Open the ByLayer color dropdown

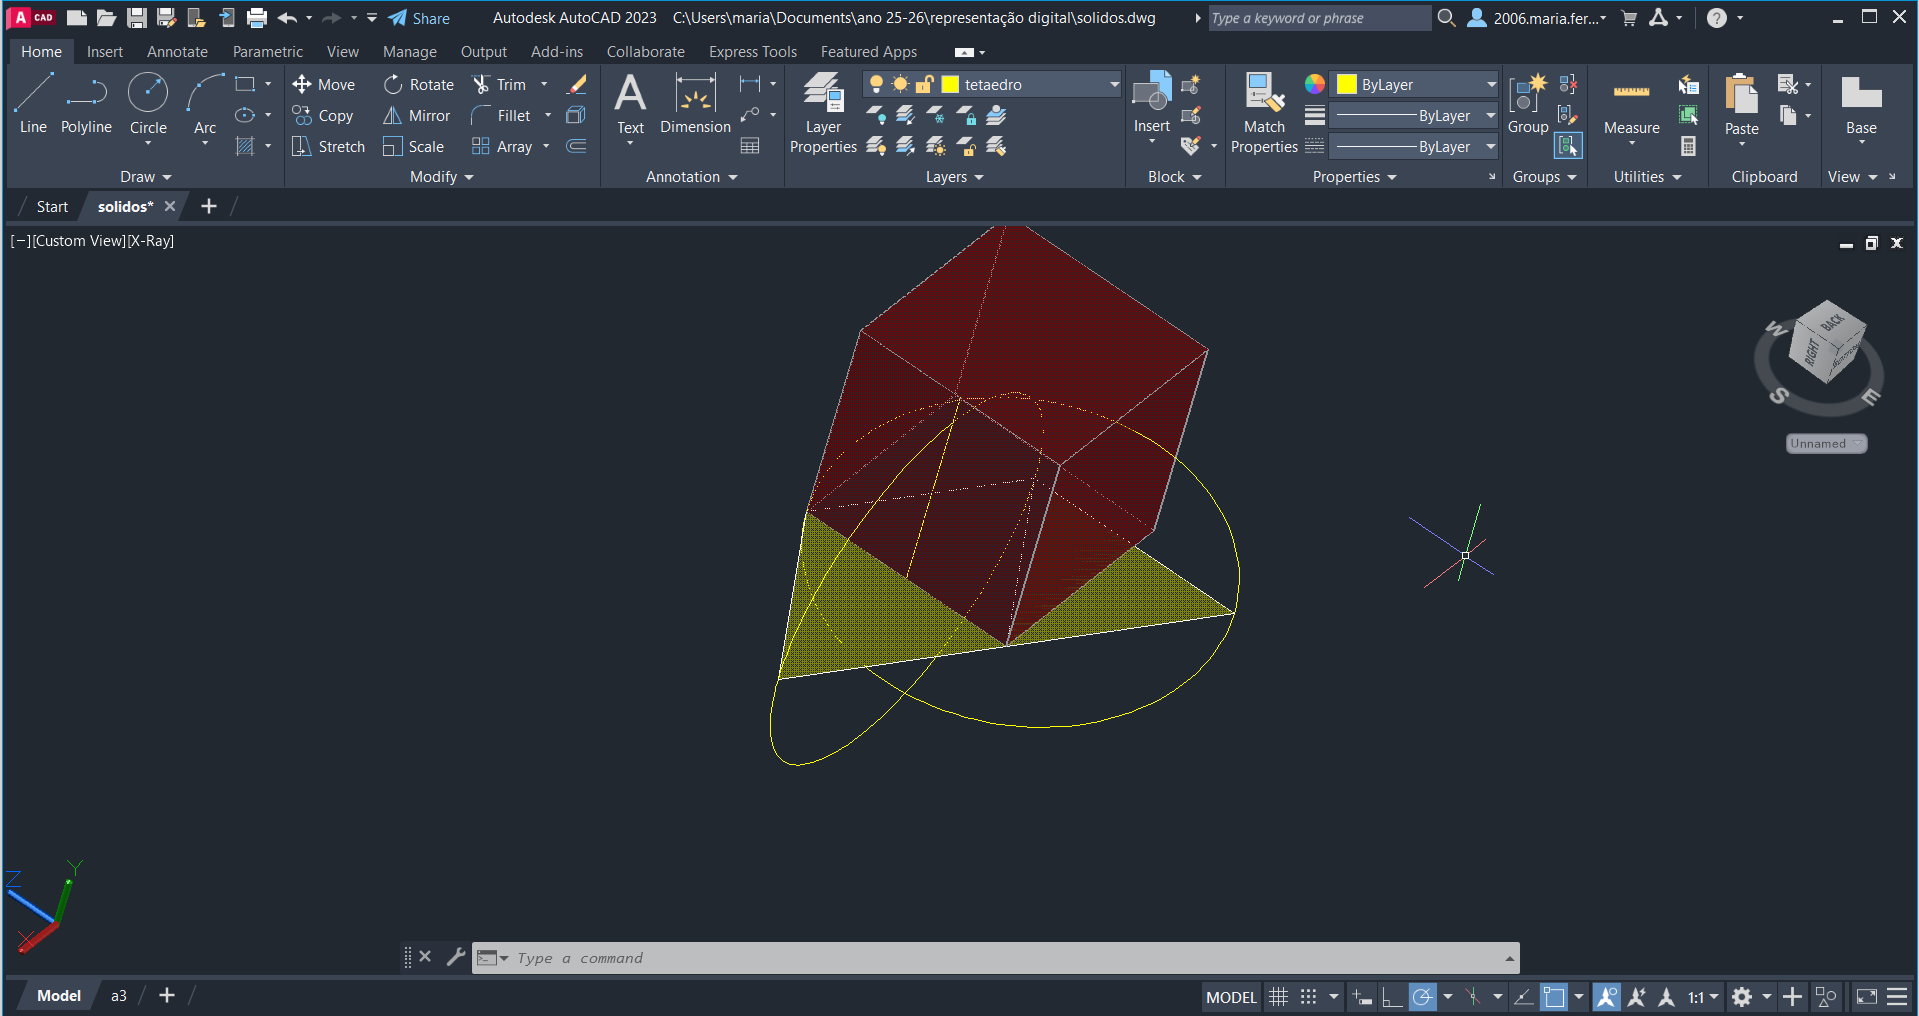(1490, 85)
